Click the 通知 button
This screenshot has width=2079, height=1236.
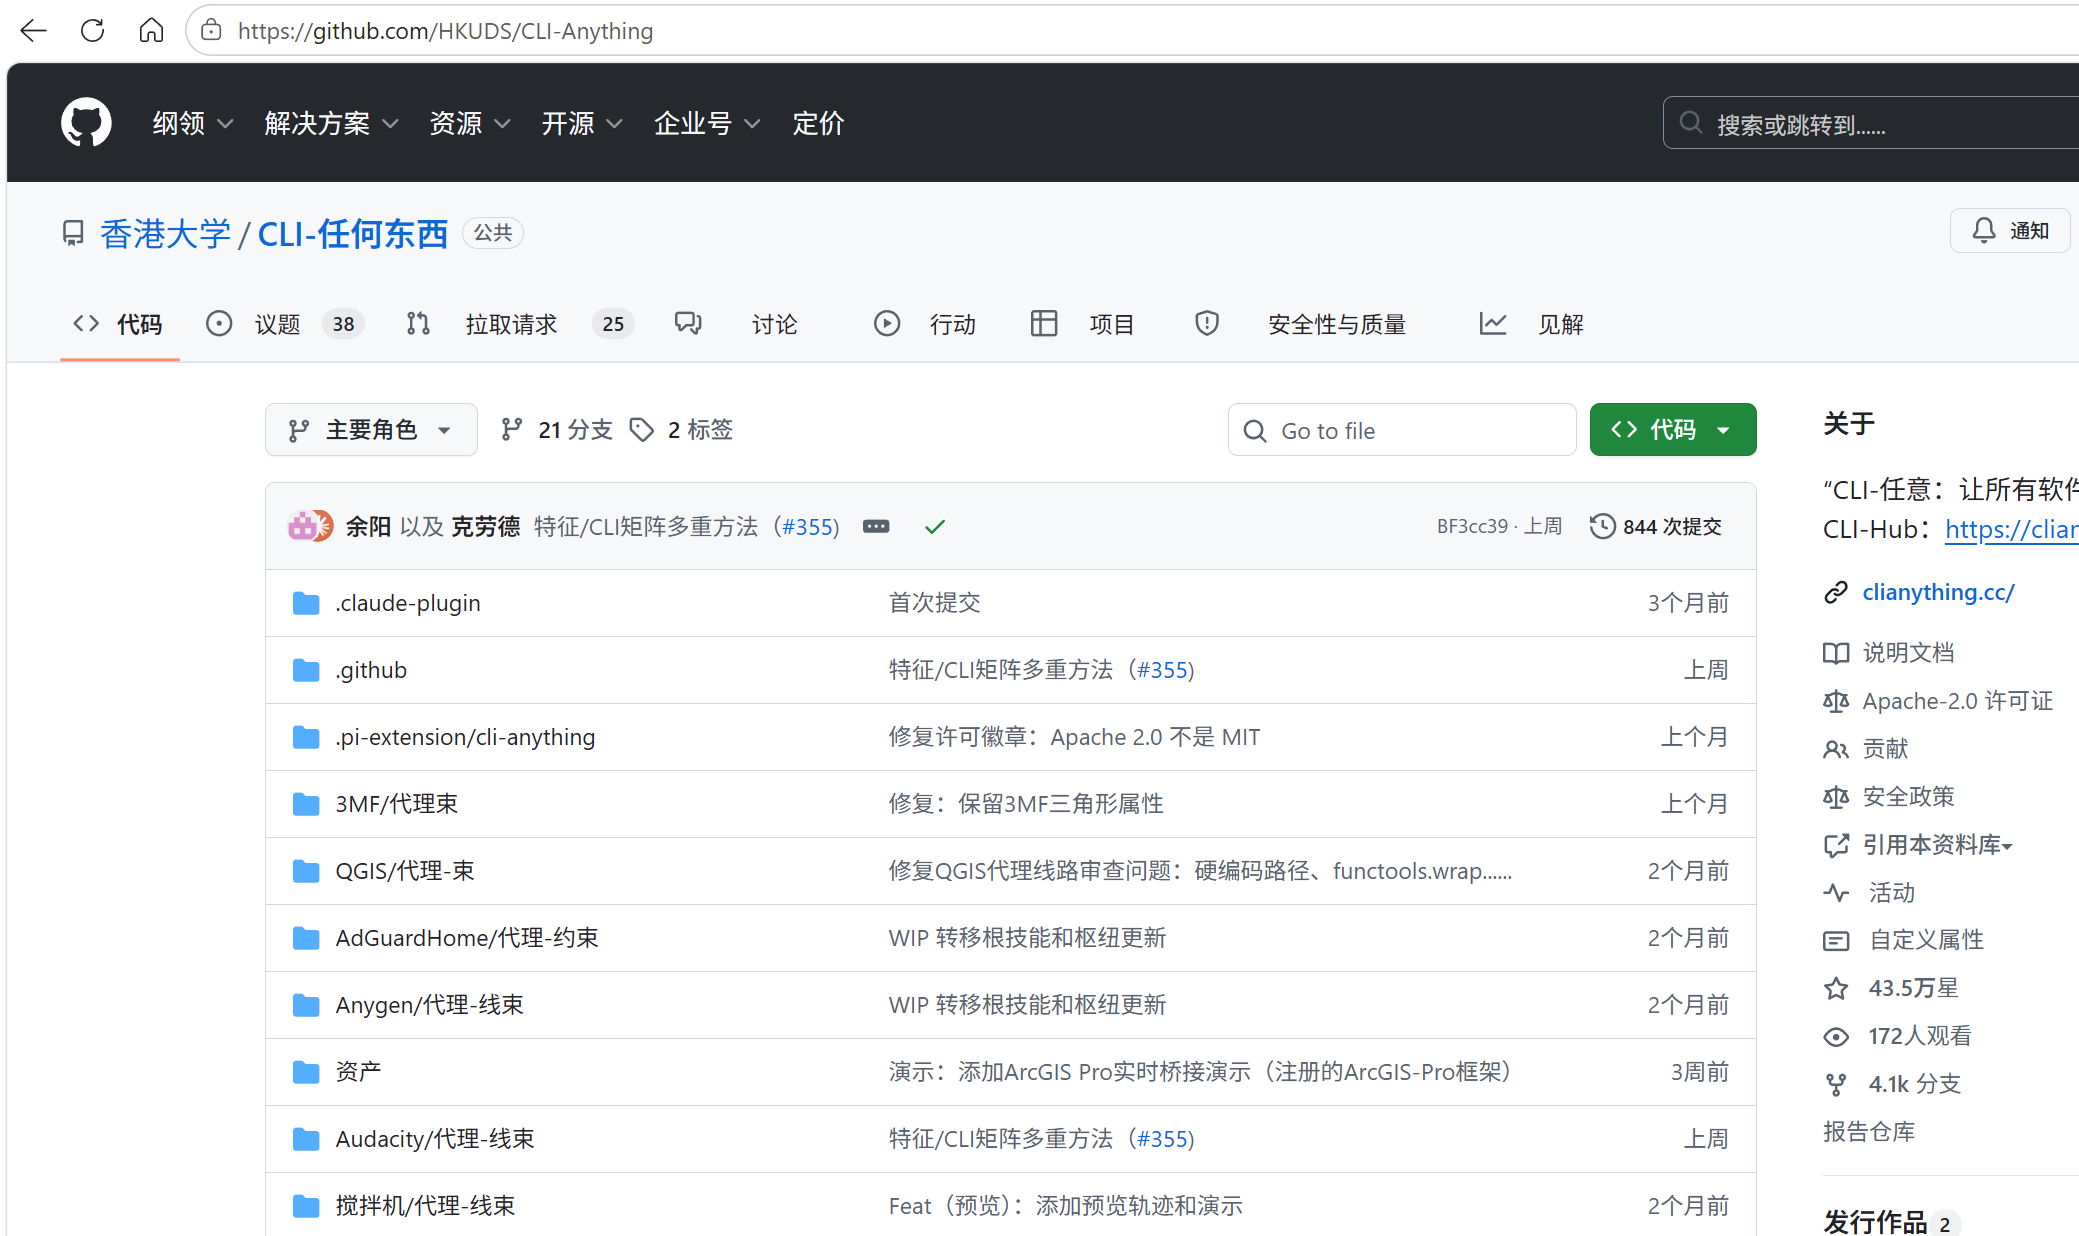point(2010,231)
